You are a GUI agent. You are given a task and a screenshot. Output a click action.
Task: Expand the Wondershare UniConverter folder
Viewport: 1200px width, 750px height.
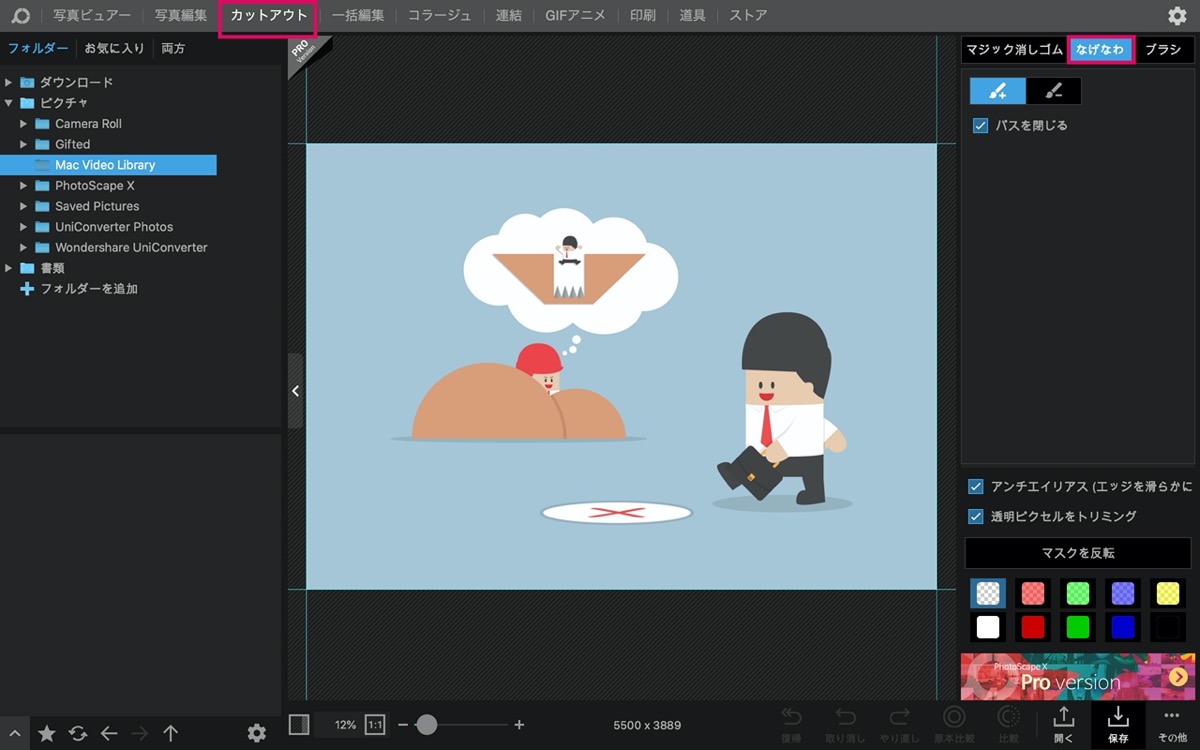[x=24, y=248]
